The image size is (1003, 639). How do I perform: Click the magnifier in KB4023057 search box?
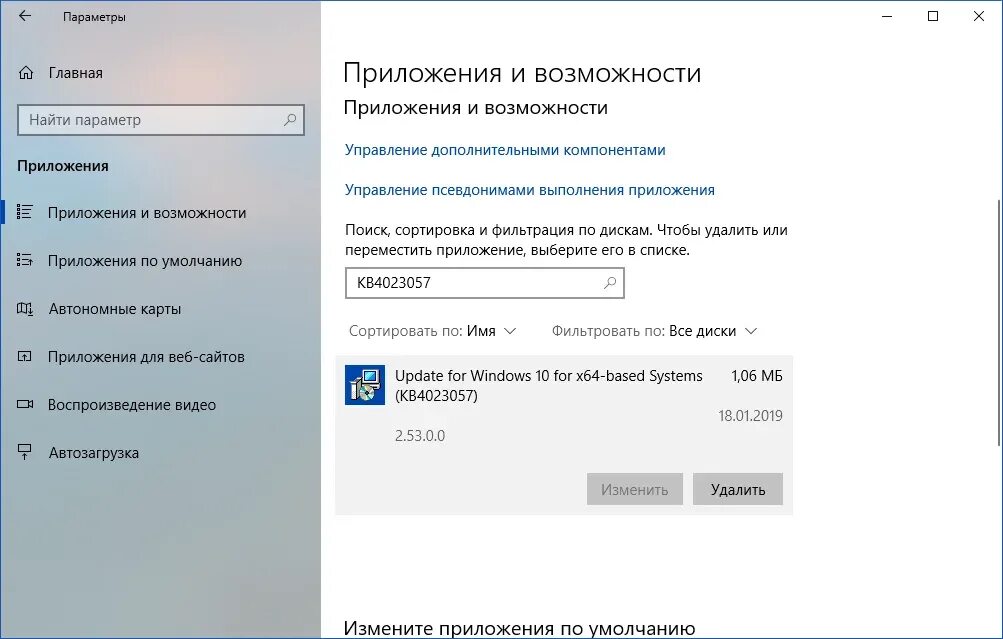pyautogui.click(x=610, y=283)
